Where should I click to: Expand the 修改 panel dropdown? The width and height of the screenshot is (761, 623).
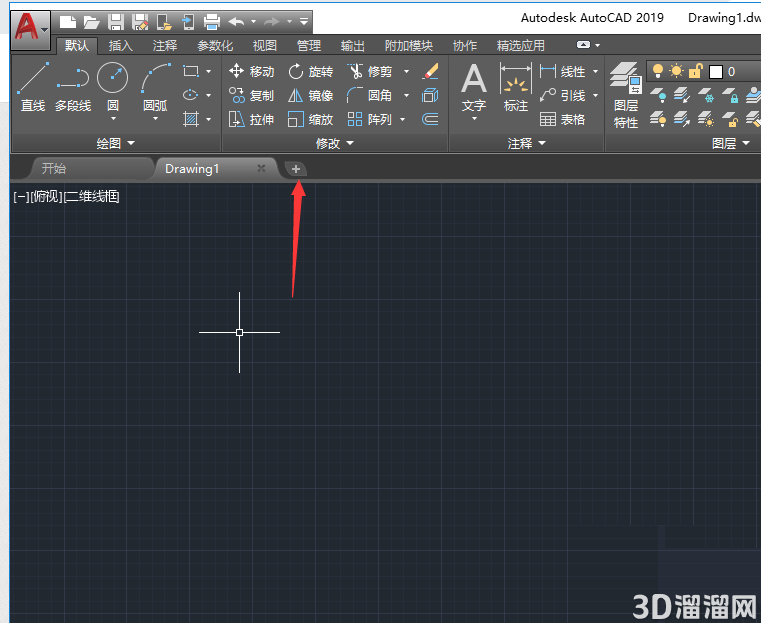point(335,143)
